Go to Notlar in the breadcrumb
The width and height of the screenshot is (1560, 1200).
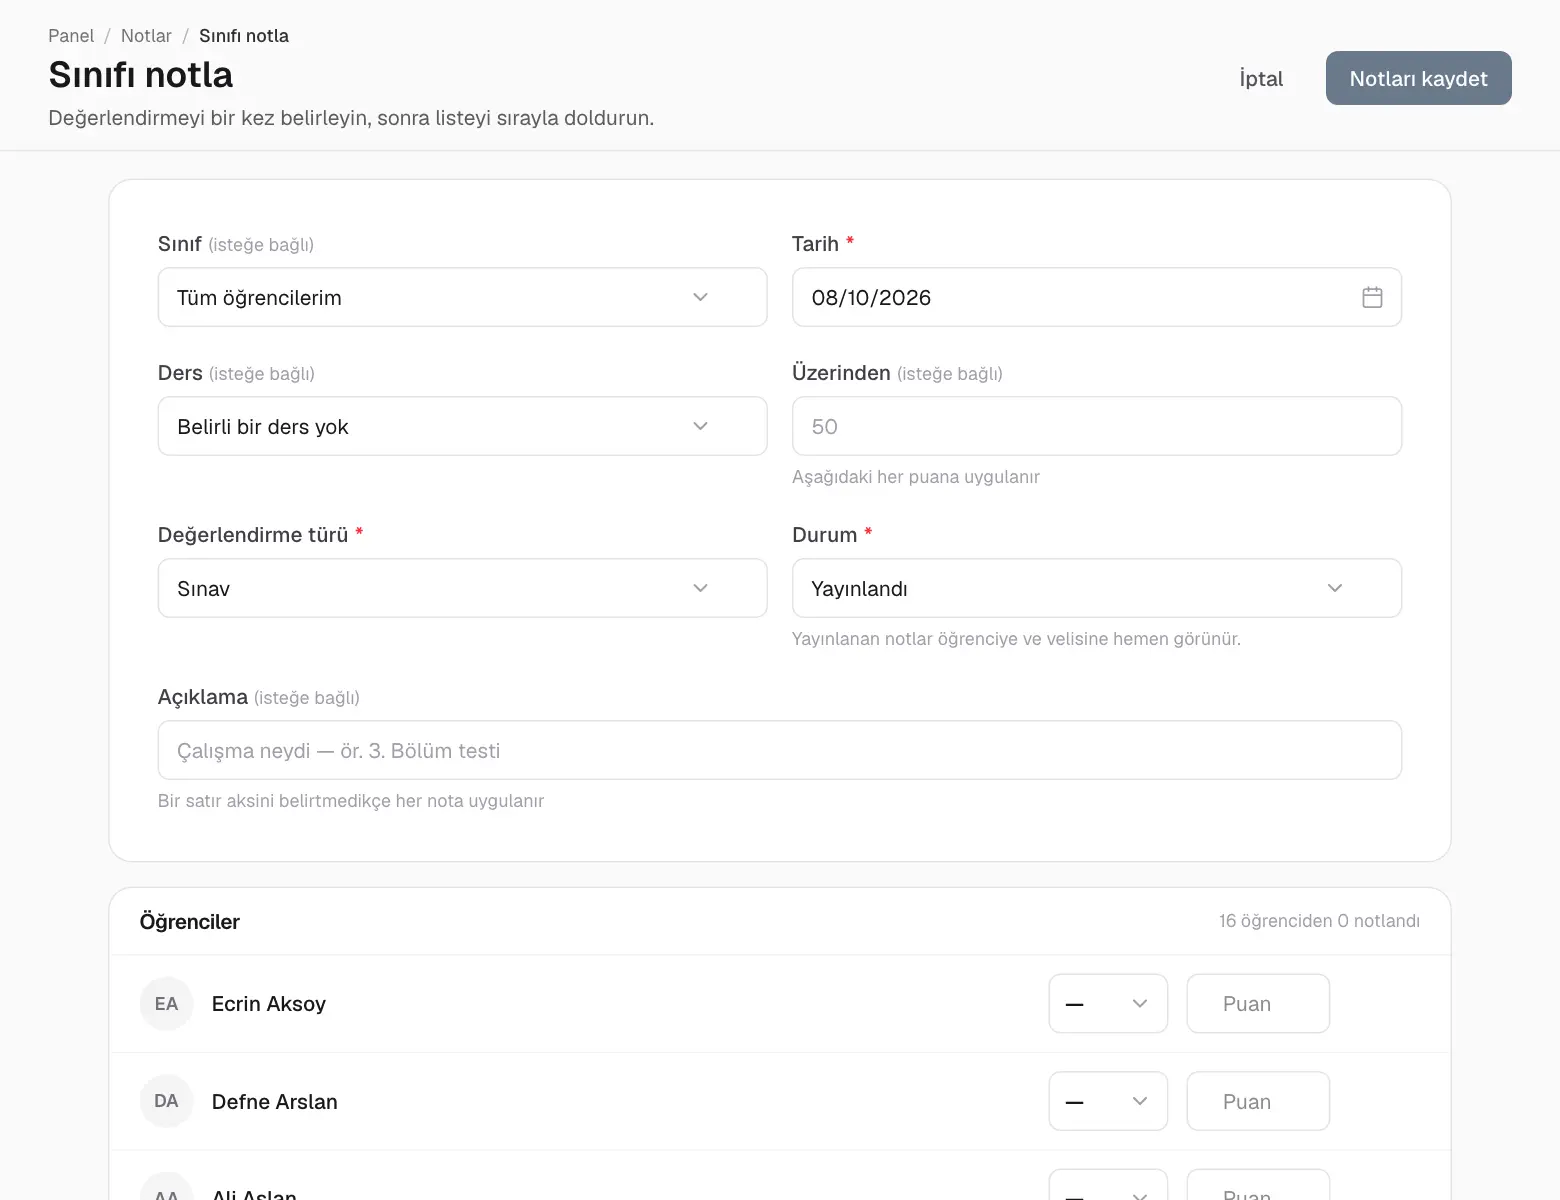pyautogui.click(x=146, y=36)
